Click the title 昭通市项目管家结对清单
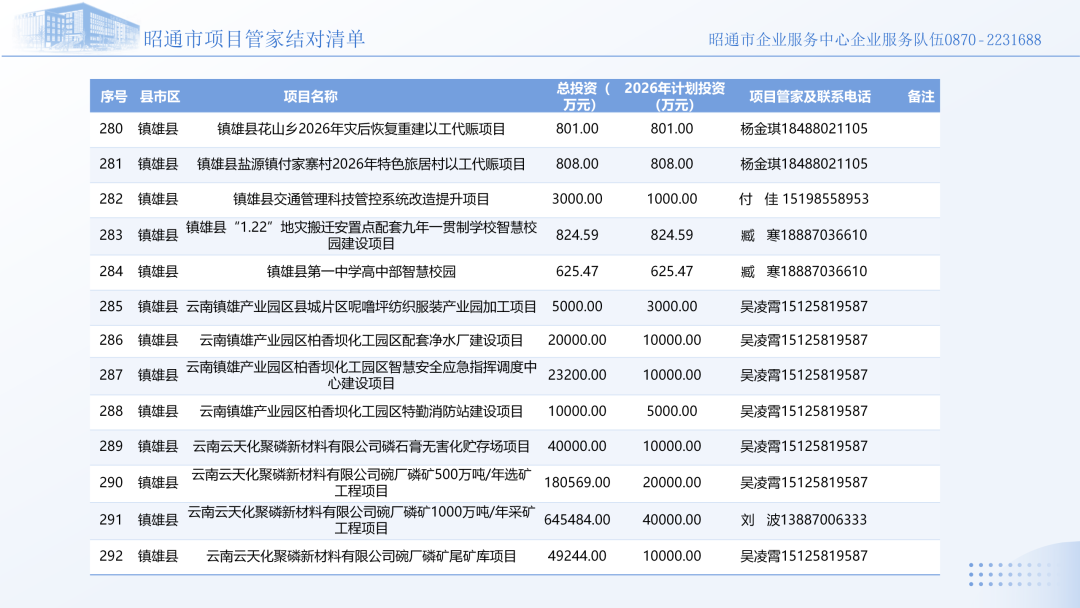1080x608 pixels. tap(254, 39)
